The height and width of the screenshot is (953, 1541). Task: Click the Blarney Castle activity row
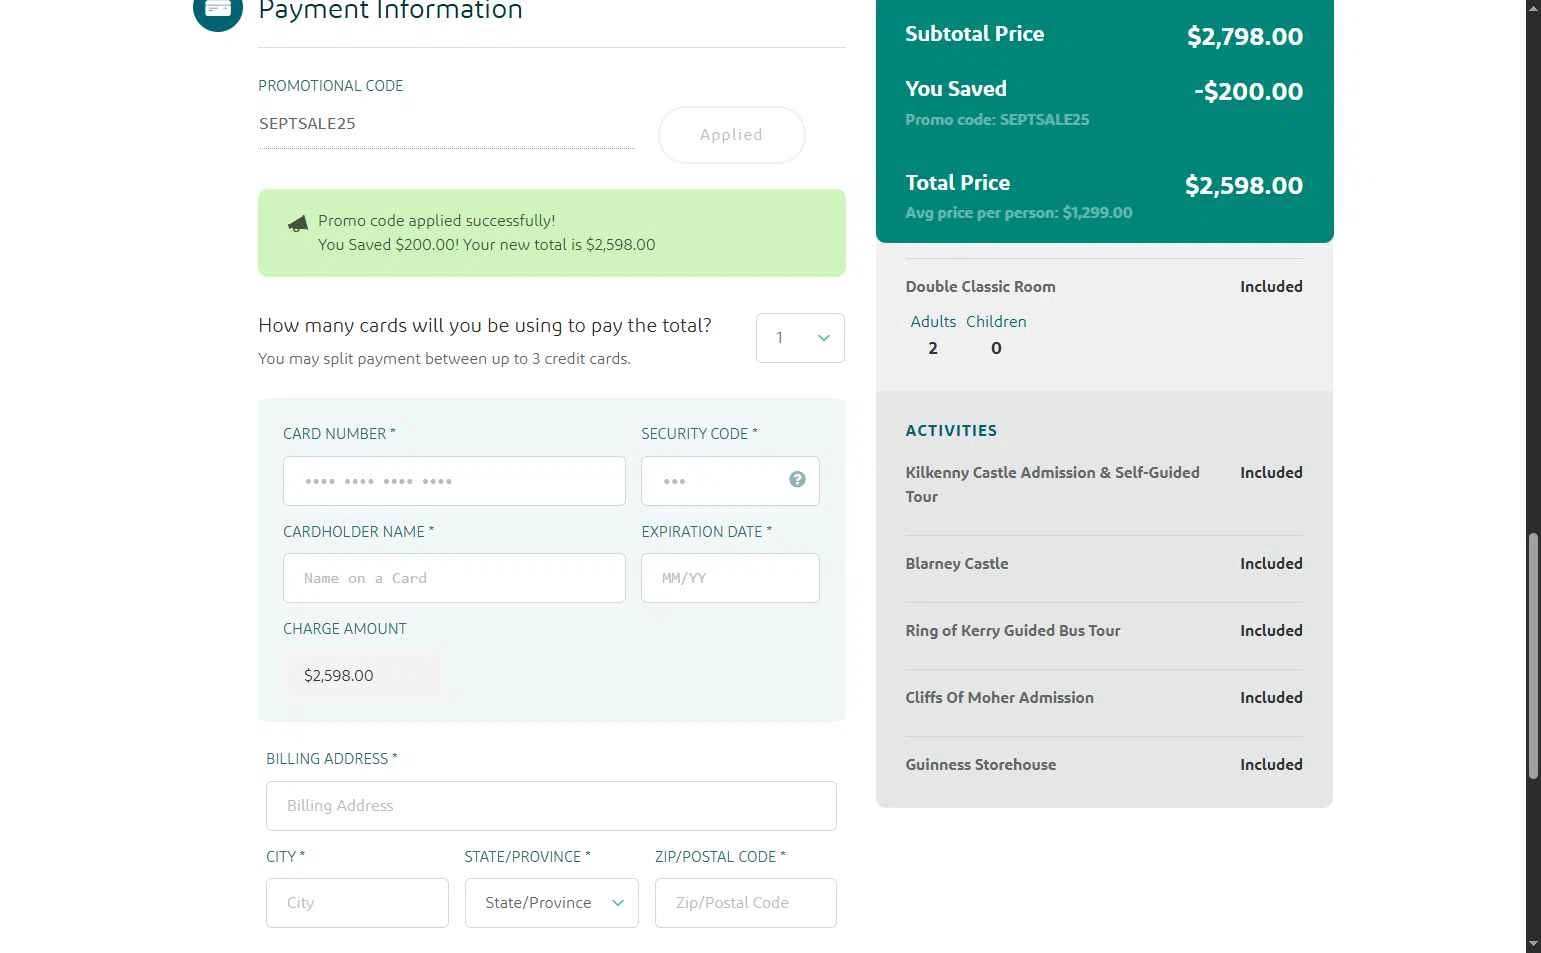1104,564
